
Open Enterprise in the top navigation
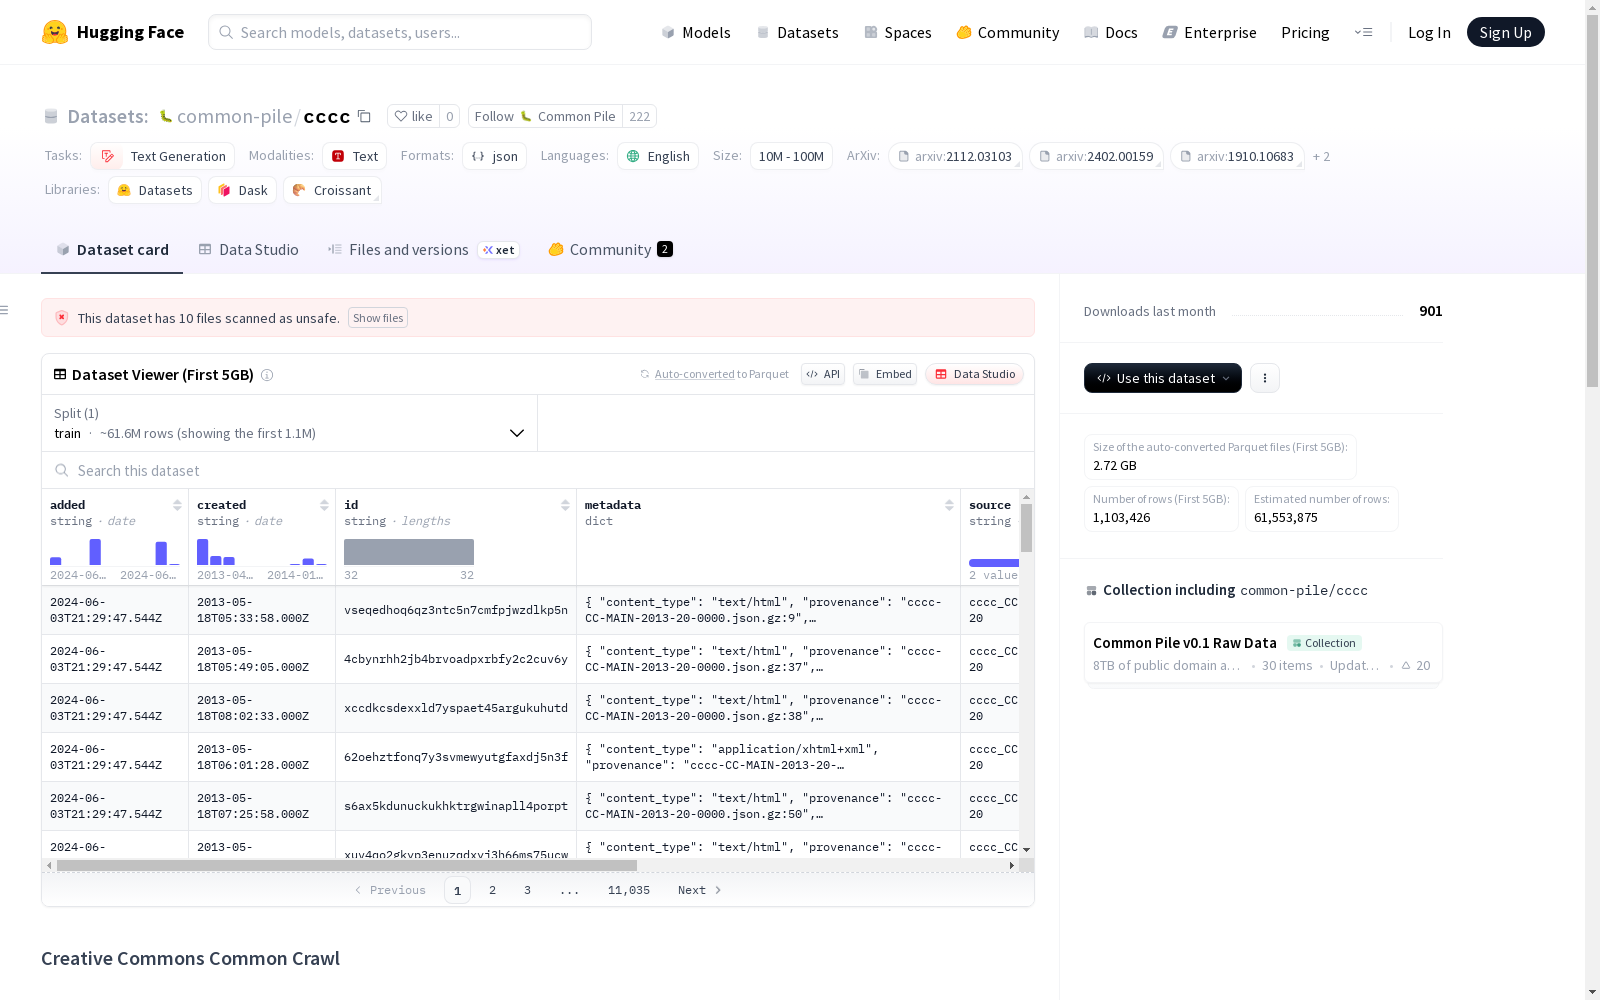tap(1210, 32)
